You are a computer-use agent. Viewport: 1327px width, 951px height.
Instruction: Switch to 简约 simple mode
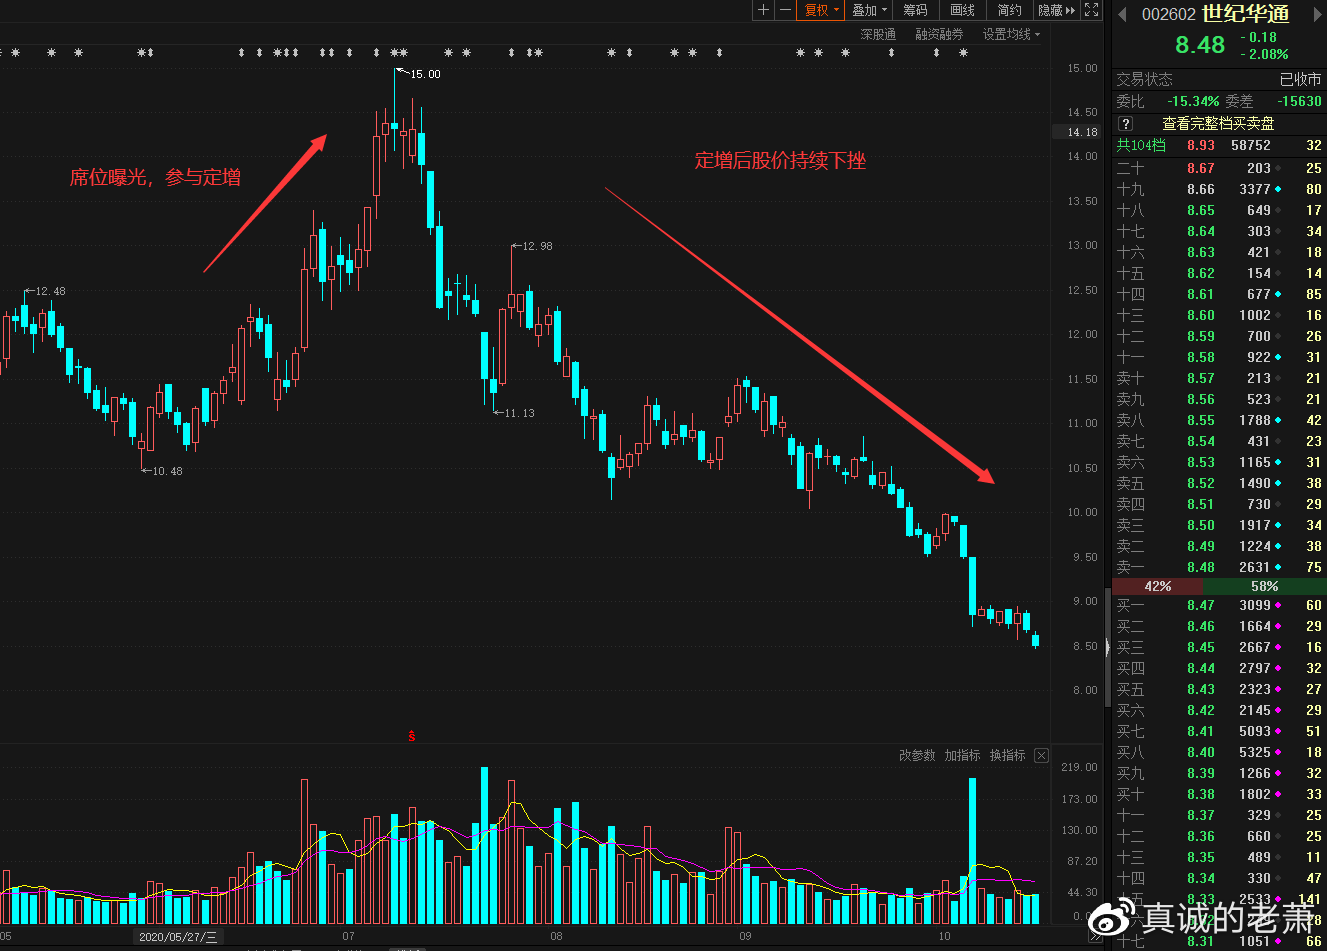click(1010, 10)
